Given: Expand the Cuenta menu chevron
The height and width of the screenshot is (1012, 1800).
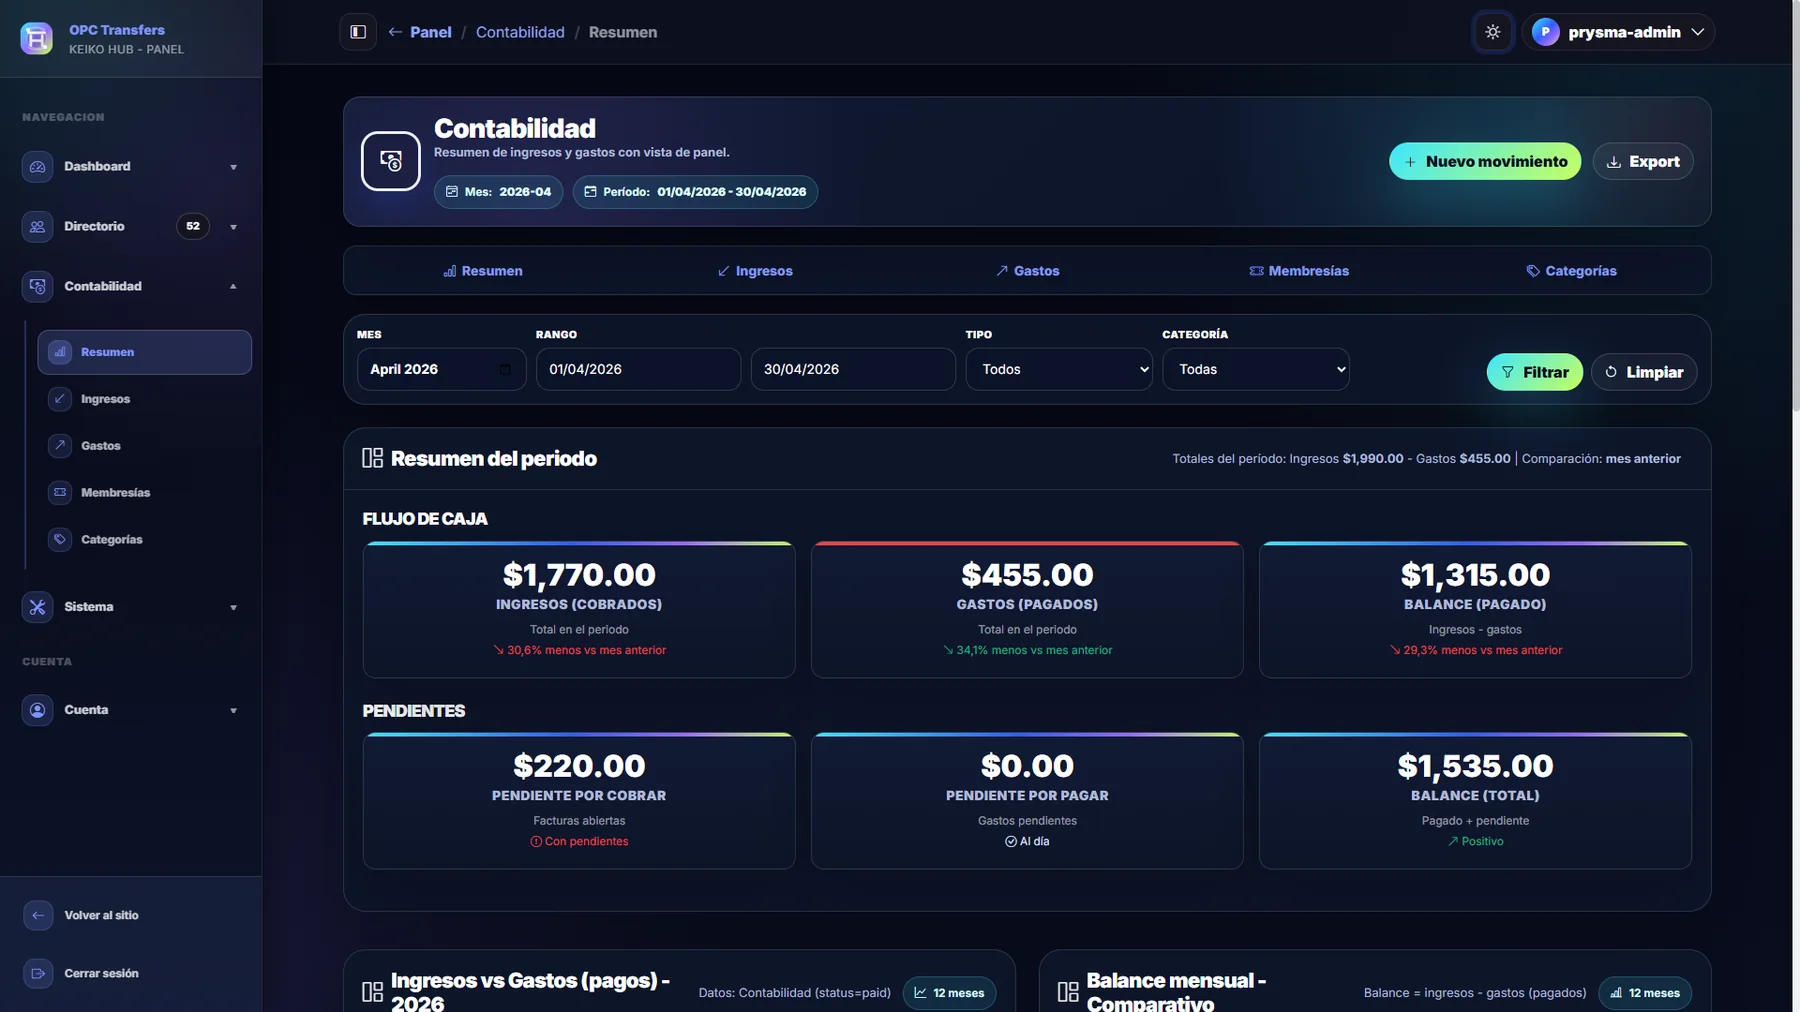Looking at the screenshot, I should point(233,710).
